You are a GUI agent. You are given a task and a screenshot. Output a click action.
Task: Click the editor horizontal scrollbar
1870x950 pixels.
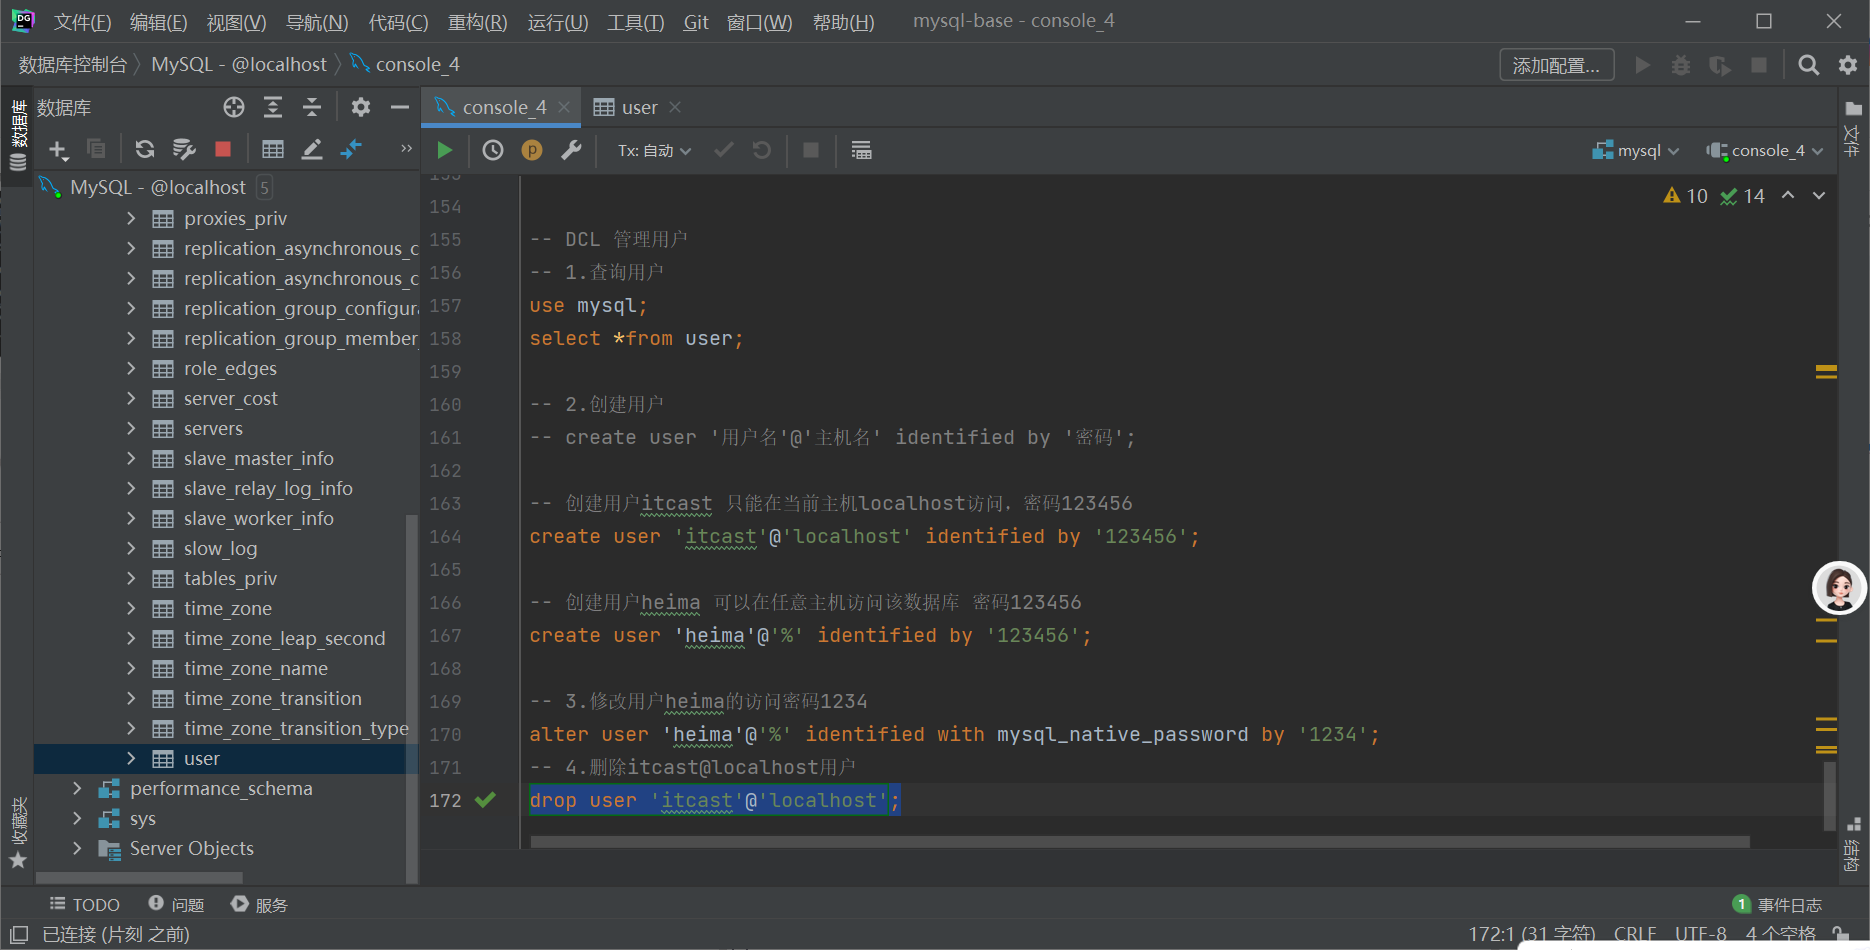pyautogui.click(x=1140, y=842)
